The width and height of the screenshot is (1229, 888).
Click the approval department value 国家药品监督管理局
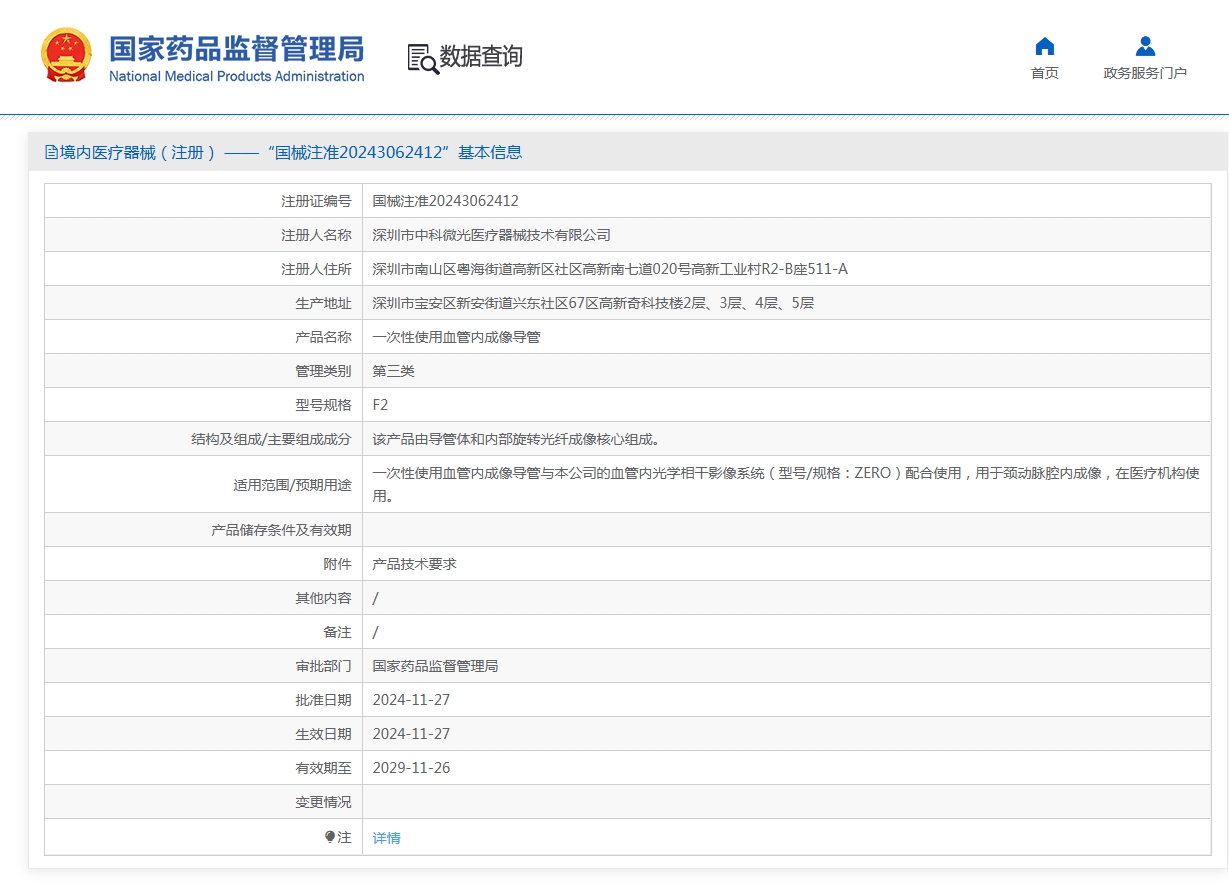pyautogui.click(x=436, y=666)
